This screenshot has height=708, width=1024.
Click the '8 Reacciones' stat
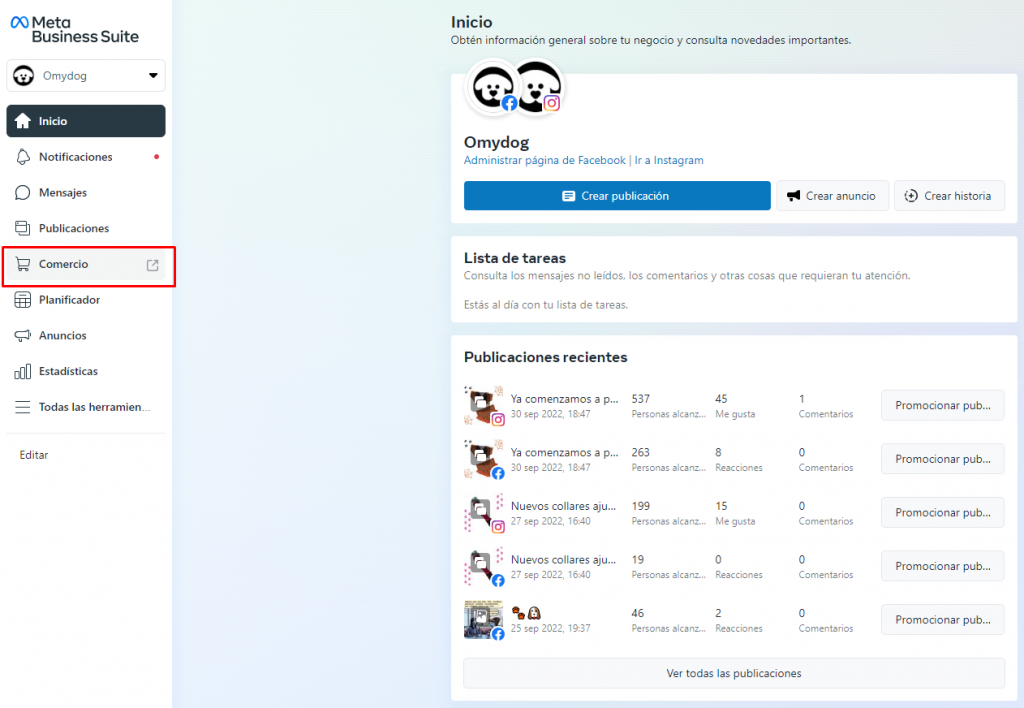click(739, 459)
